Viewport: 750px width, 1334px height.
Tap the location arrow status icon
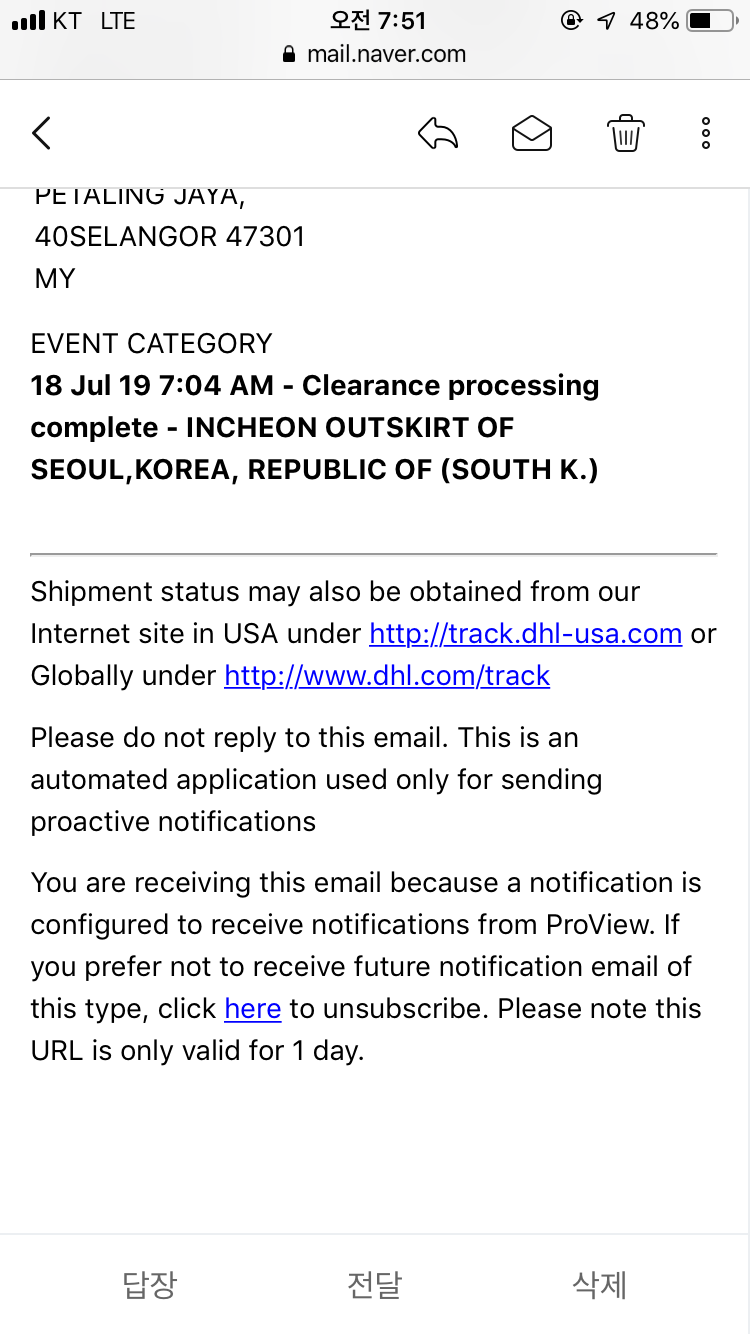click(606, 21)
